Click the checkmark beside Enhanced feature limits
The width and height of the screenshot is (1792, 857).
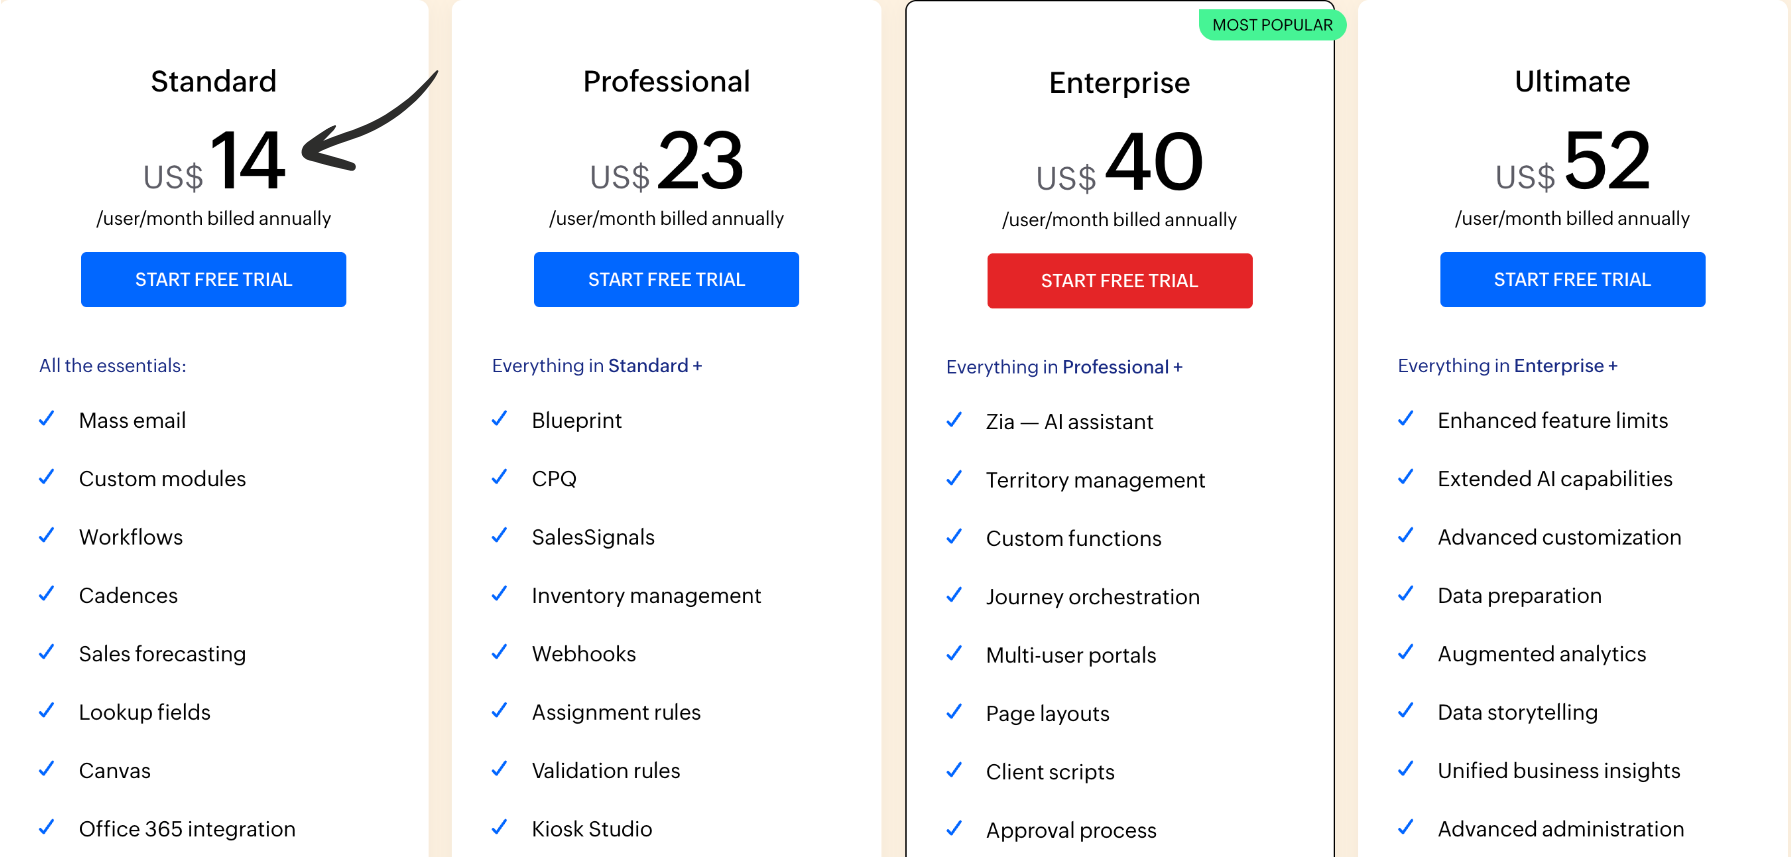pyautogui.click(x=1406, y=419)
